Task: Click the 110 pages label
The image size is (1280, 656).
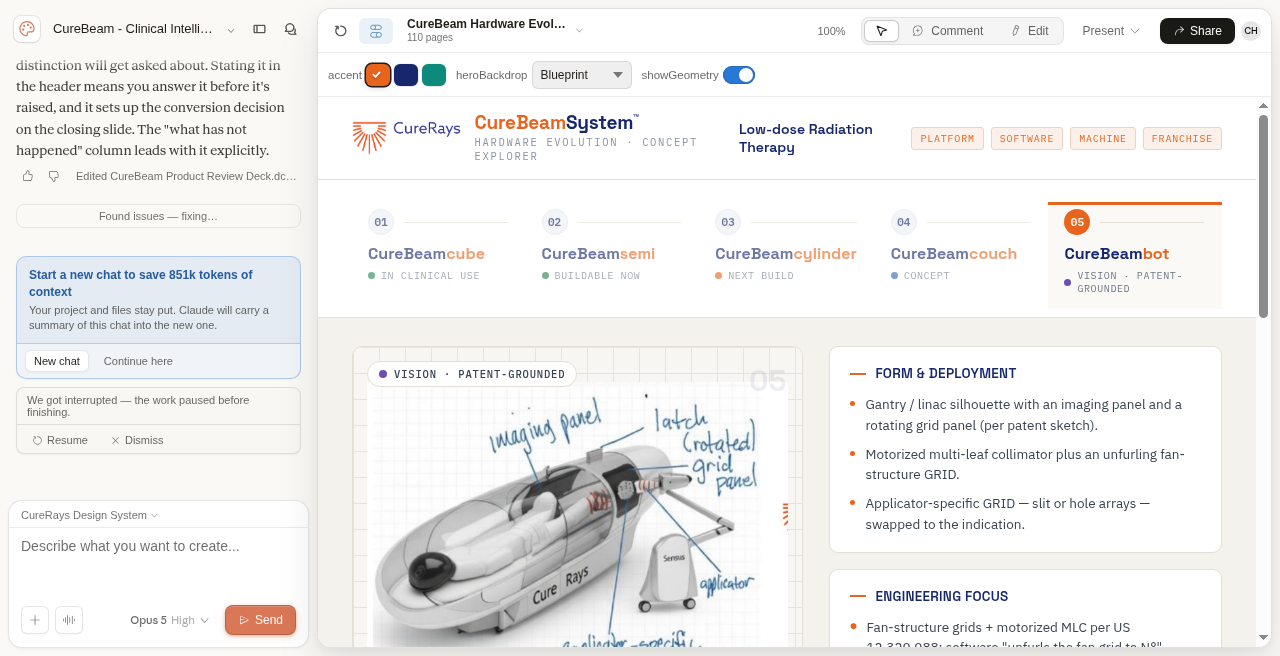Action: coord(430,38)
